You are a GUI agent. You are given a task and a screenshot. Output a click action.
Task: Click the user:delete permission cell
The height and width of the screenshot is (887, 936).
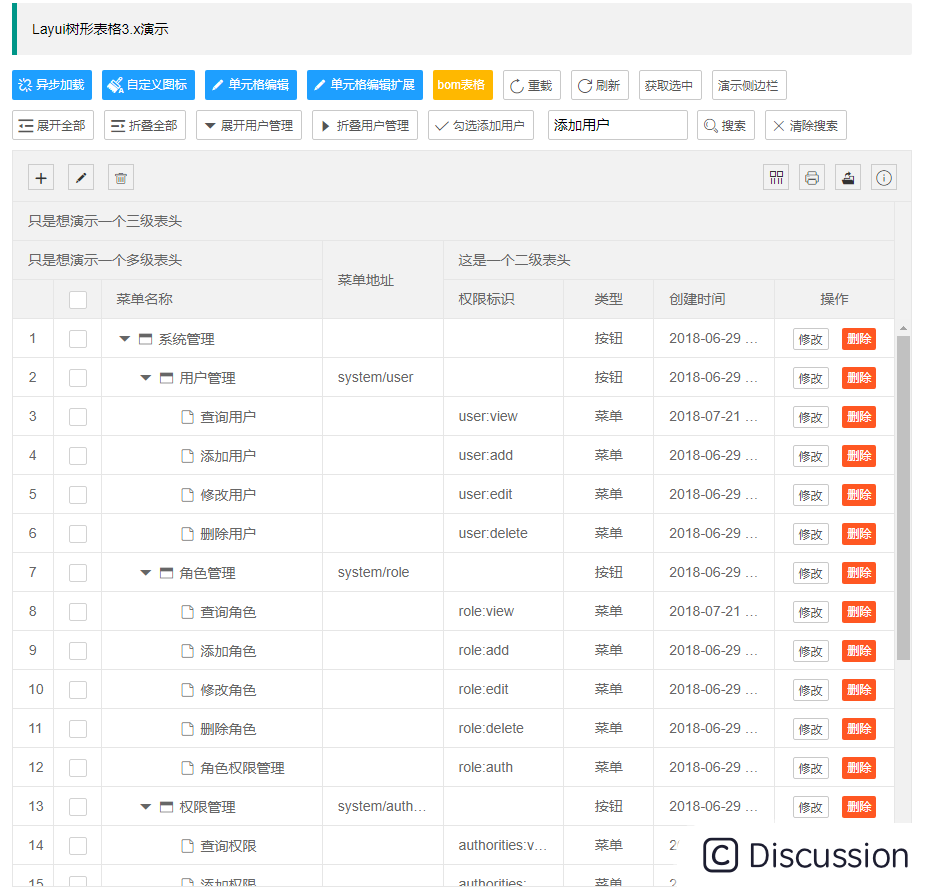tap(503, 534)
